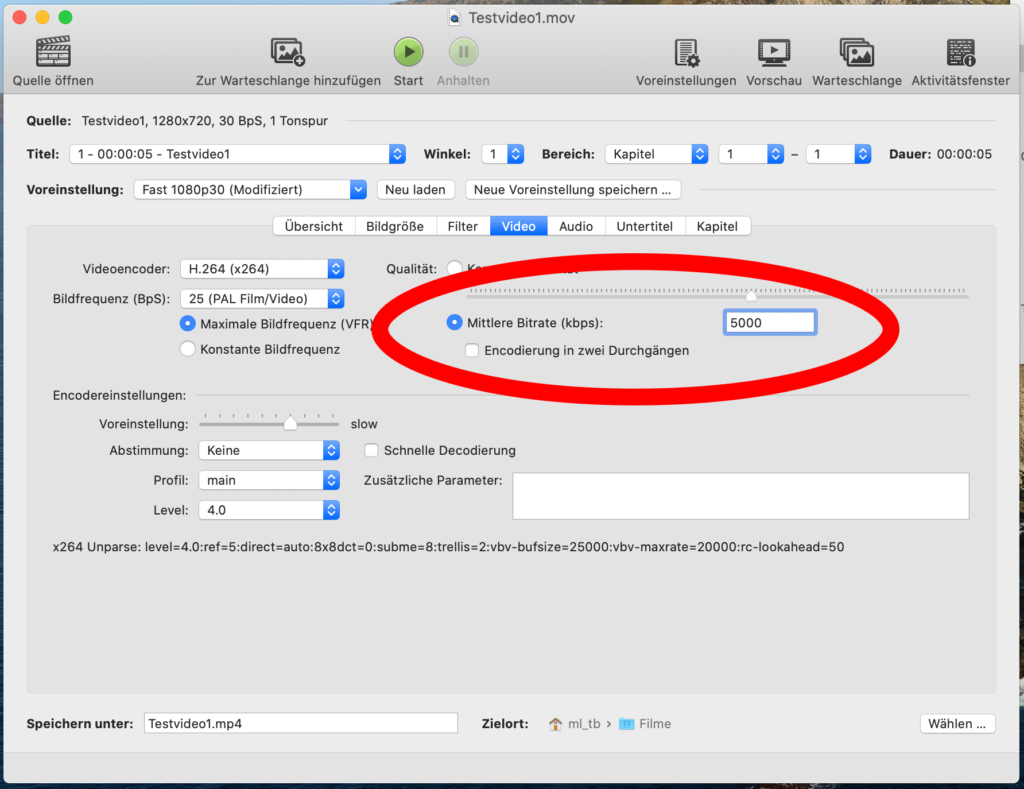Click the encoder Voreinstellung speed slider
Screen dimensions: 1024x789
pos(270,424)
